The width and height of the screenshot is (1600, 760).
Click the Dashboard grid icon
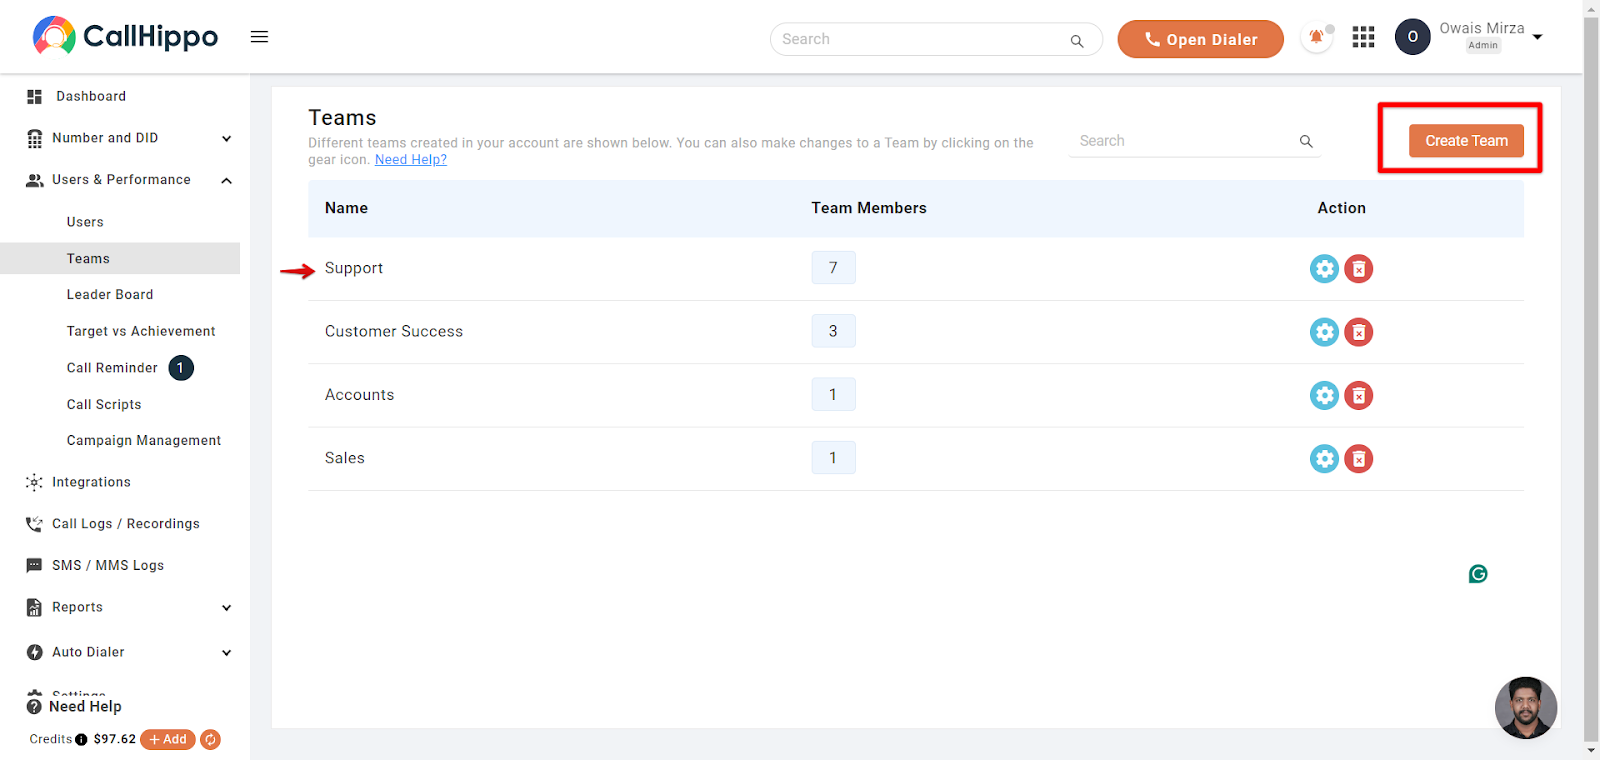(x=34, y=97)
